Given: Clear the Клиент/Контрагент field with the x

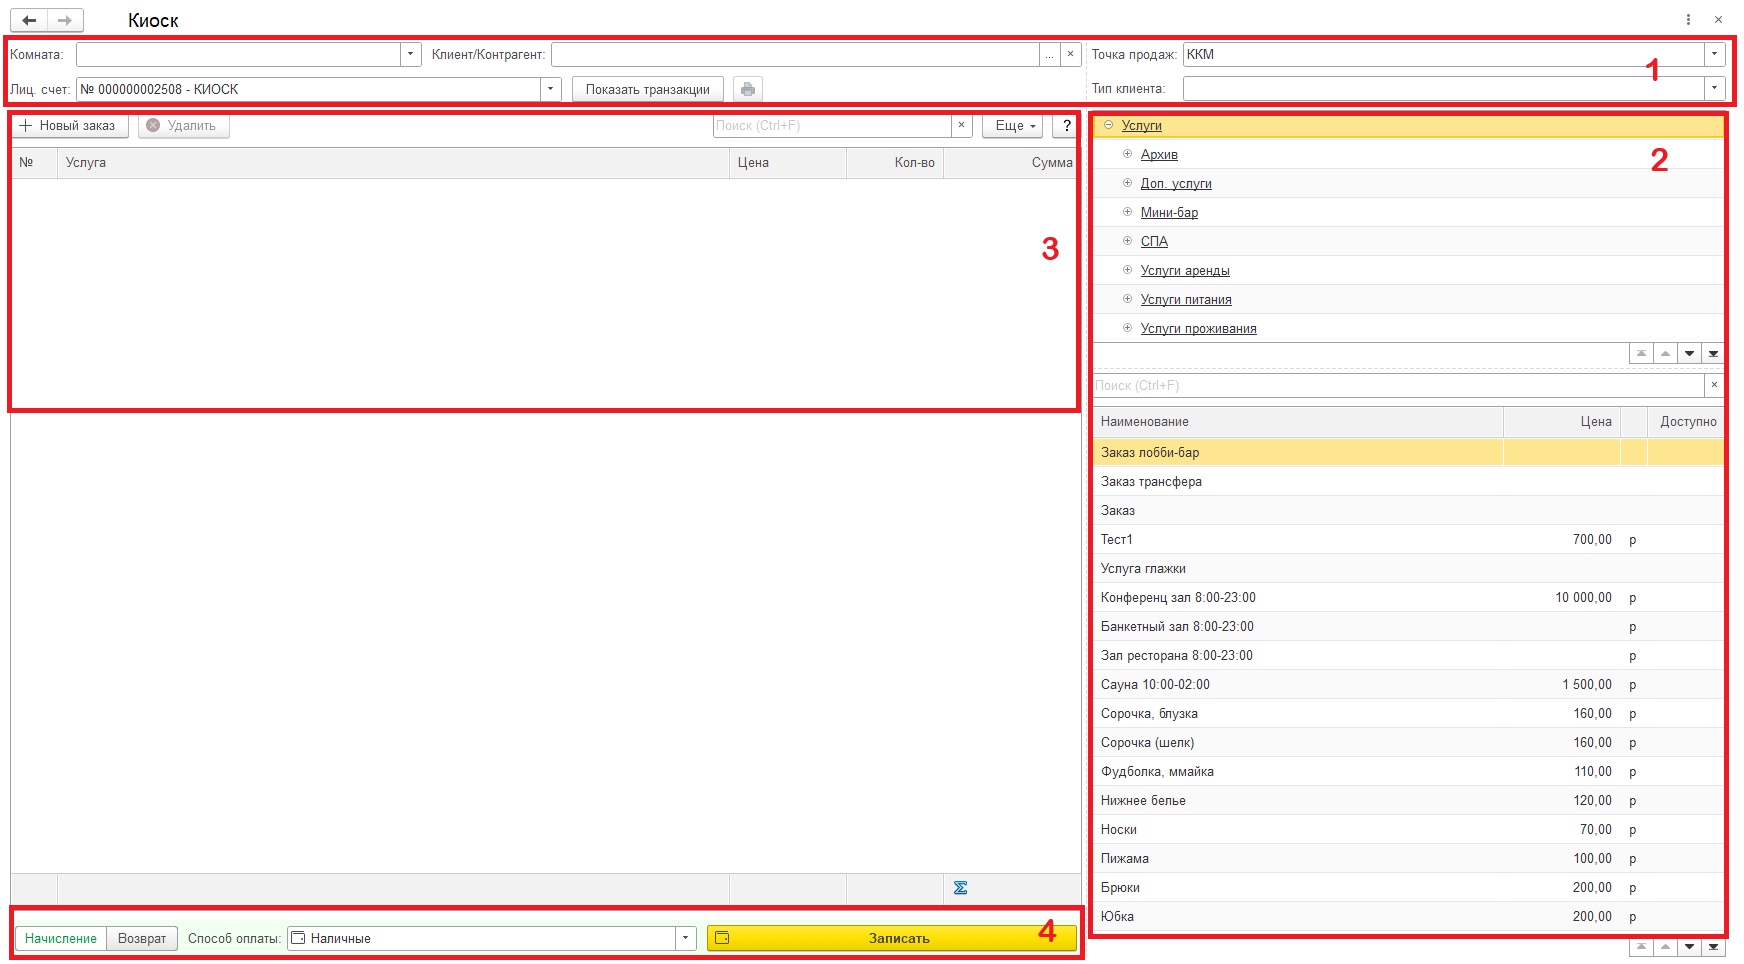Looking at the screenshot, I should tap(1070, 54).
